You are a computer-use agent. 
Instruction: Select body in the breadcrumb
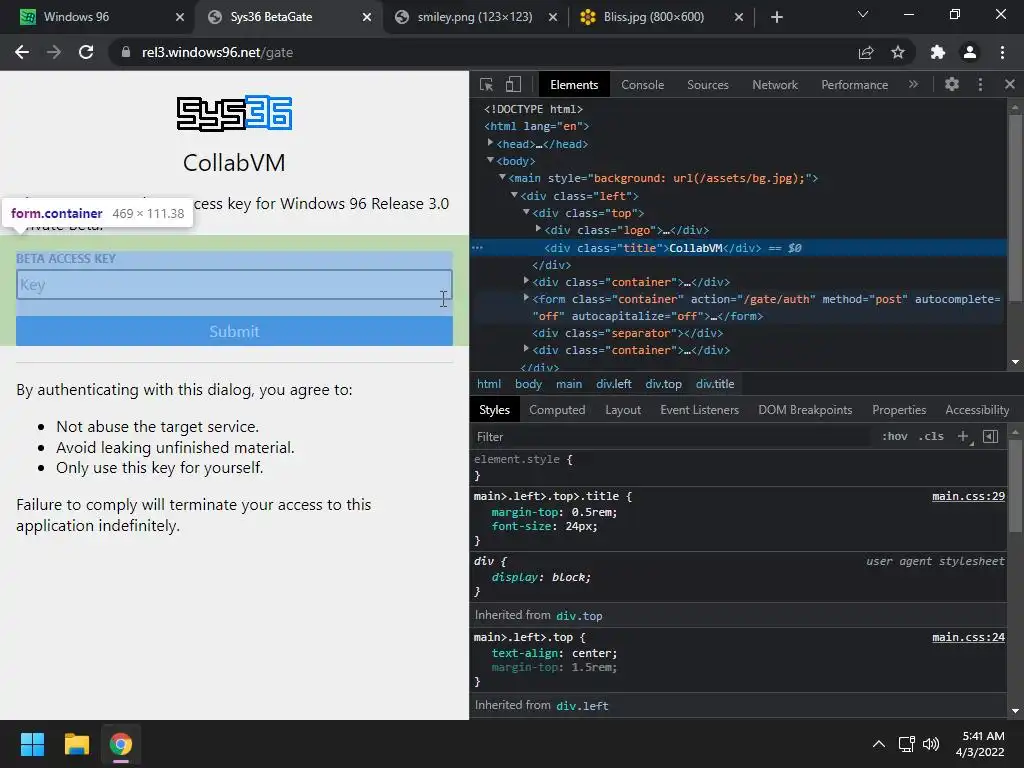[528, 384]
